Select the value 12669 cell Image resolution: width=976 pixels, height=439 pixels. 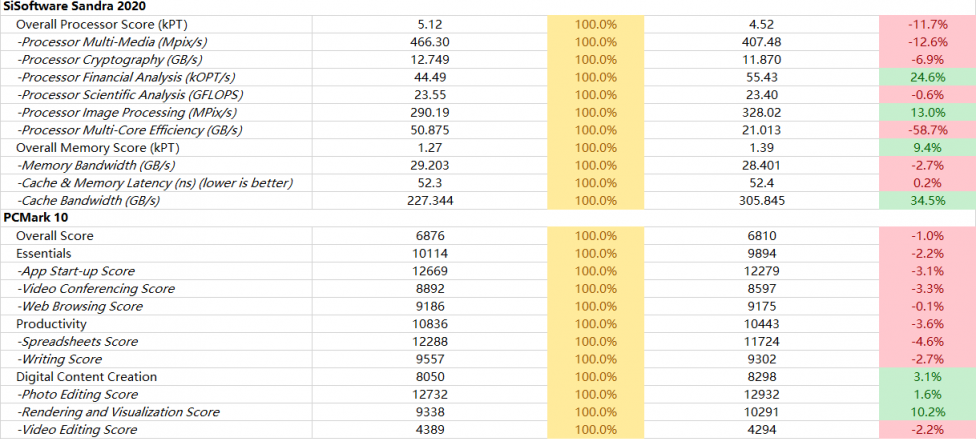[x=430, y=271]
